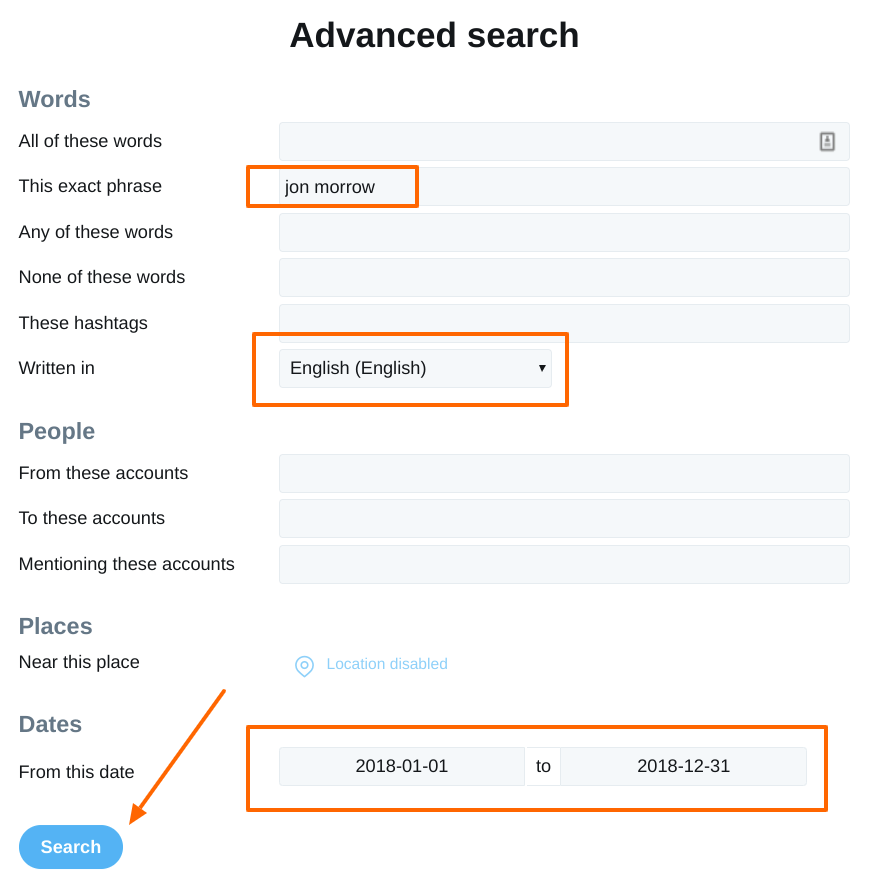
Task: Click the Dates section heading
Action: pyautogui.click(x=50, y=724)
